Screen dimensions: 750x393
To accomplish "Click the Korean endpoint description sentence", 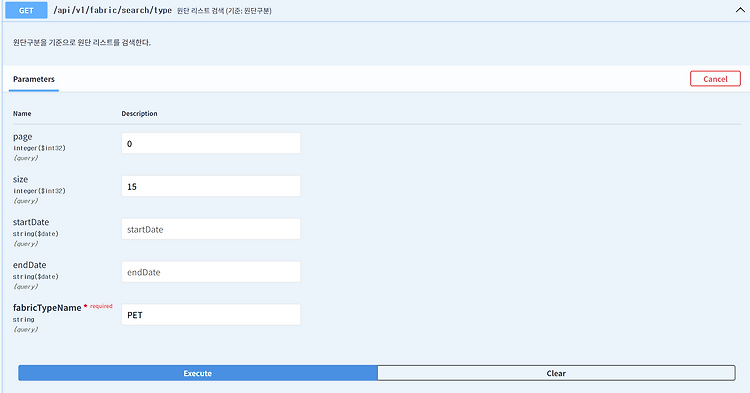I will (82, 43).
